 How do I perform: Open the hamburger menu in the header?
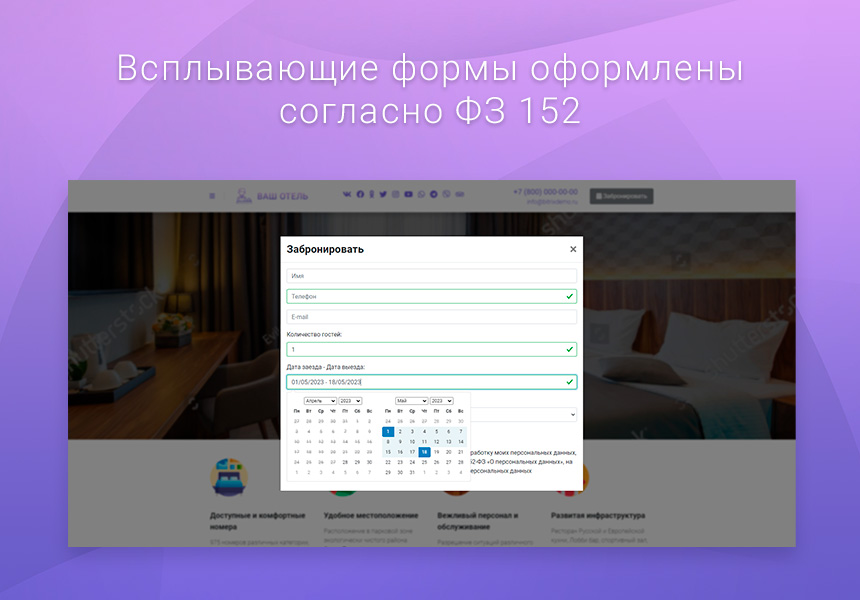213,196
